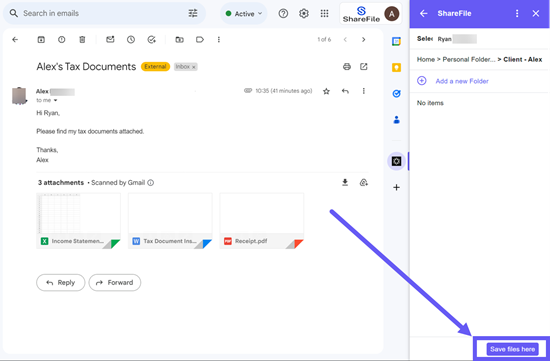Click Save files here button
550x361 pixels.
point(512,349)
